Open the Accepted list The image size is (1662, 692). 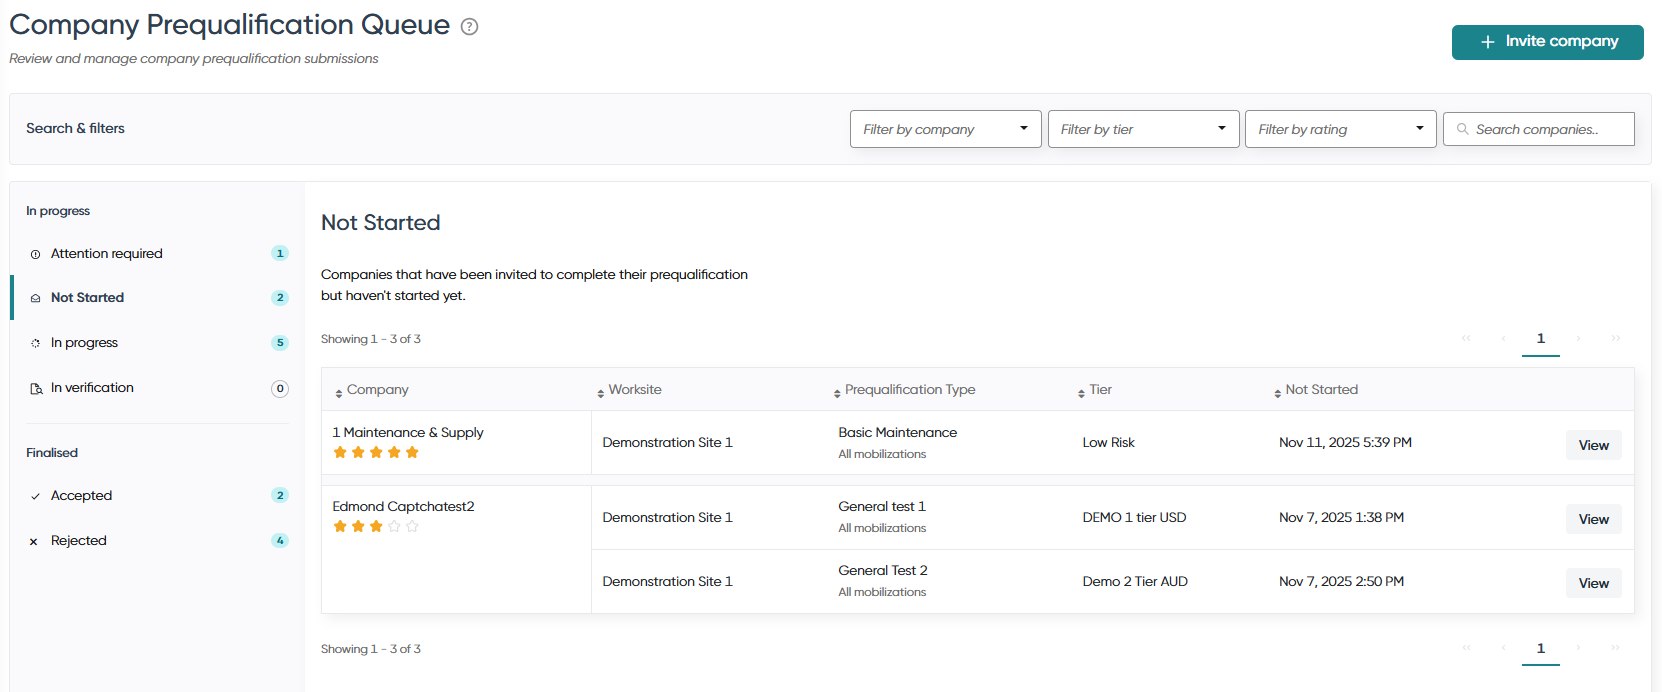click(158, 496)
